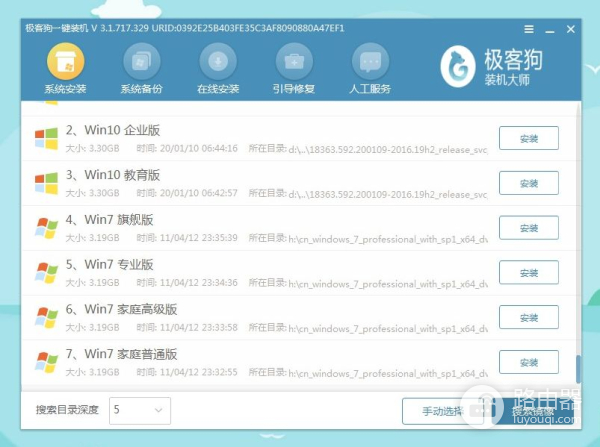
Task: Click the Win7 家庭普通版 directory path
Action: [388, 374]
